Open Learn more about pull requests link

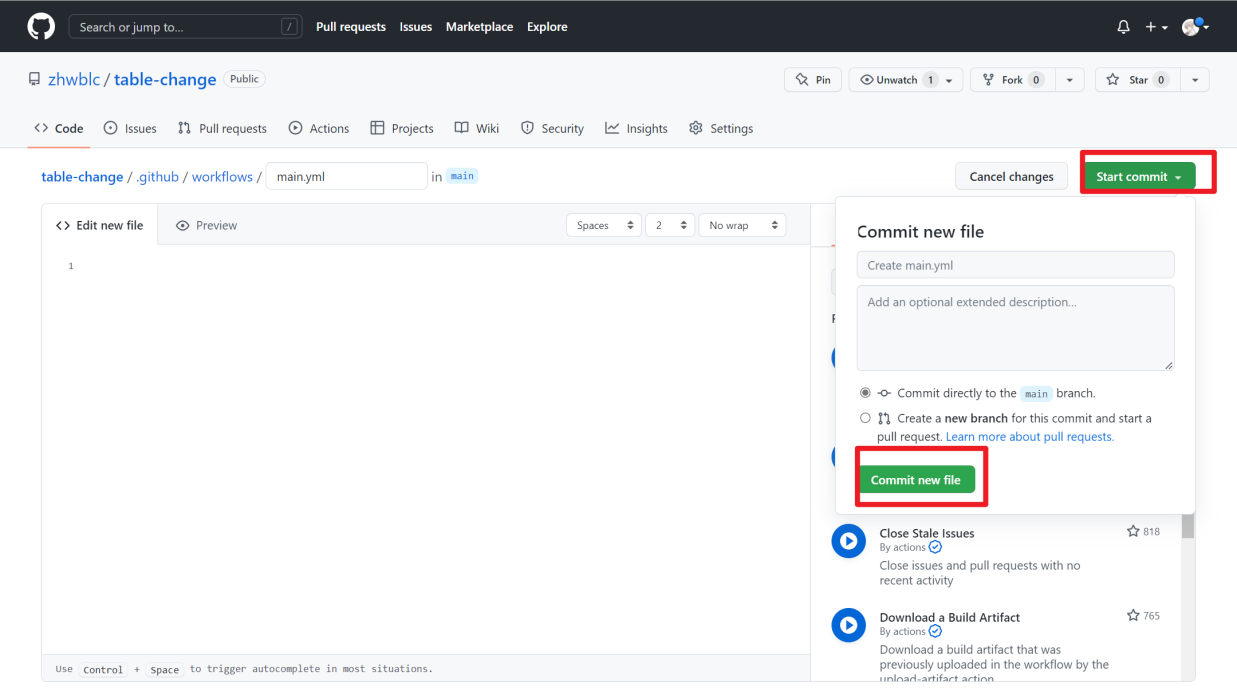click(x=1029, y=437)
